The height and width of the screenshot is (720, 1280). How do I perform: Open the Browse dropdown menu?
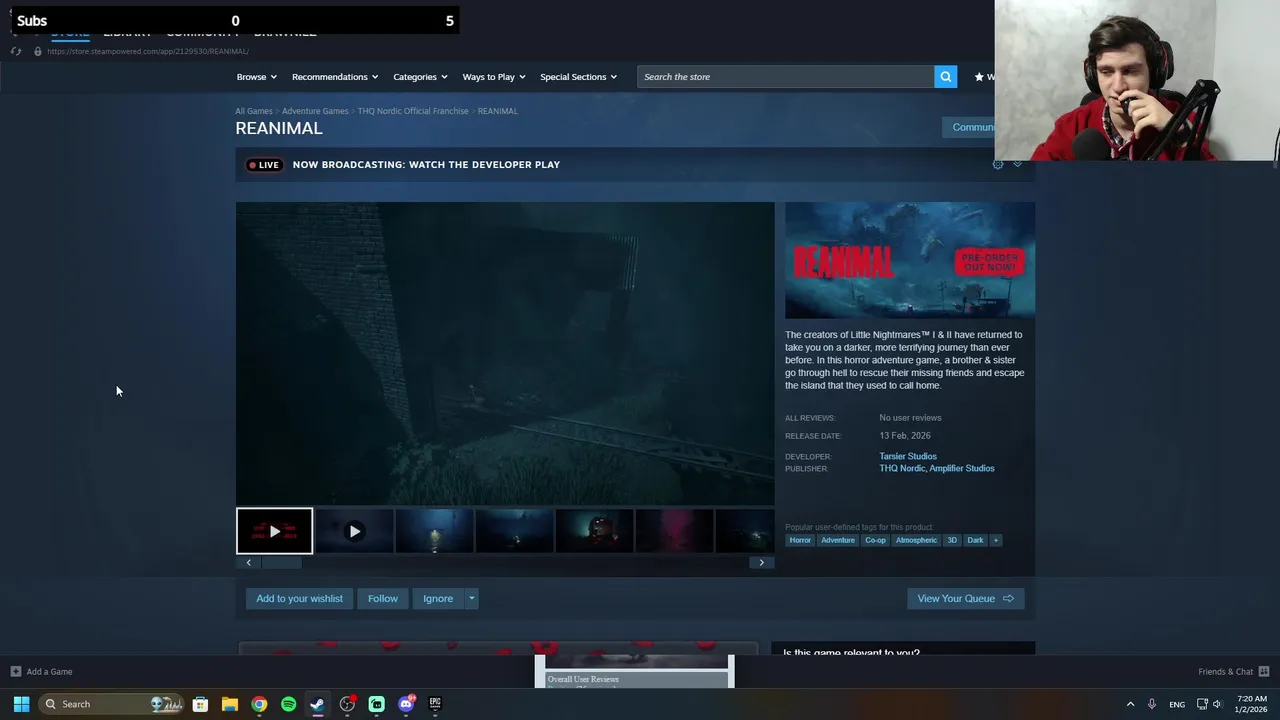tap(257, 77)
